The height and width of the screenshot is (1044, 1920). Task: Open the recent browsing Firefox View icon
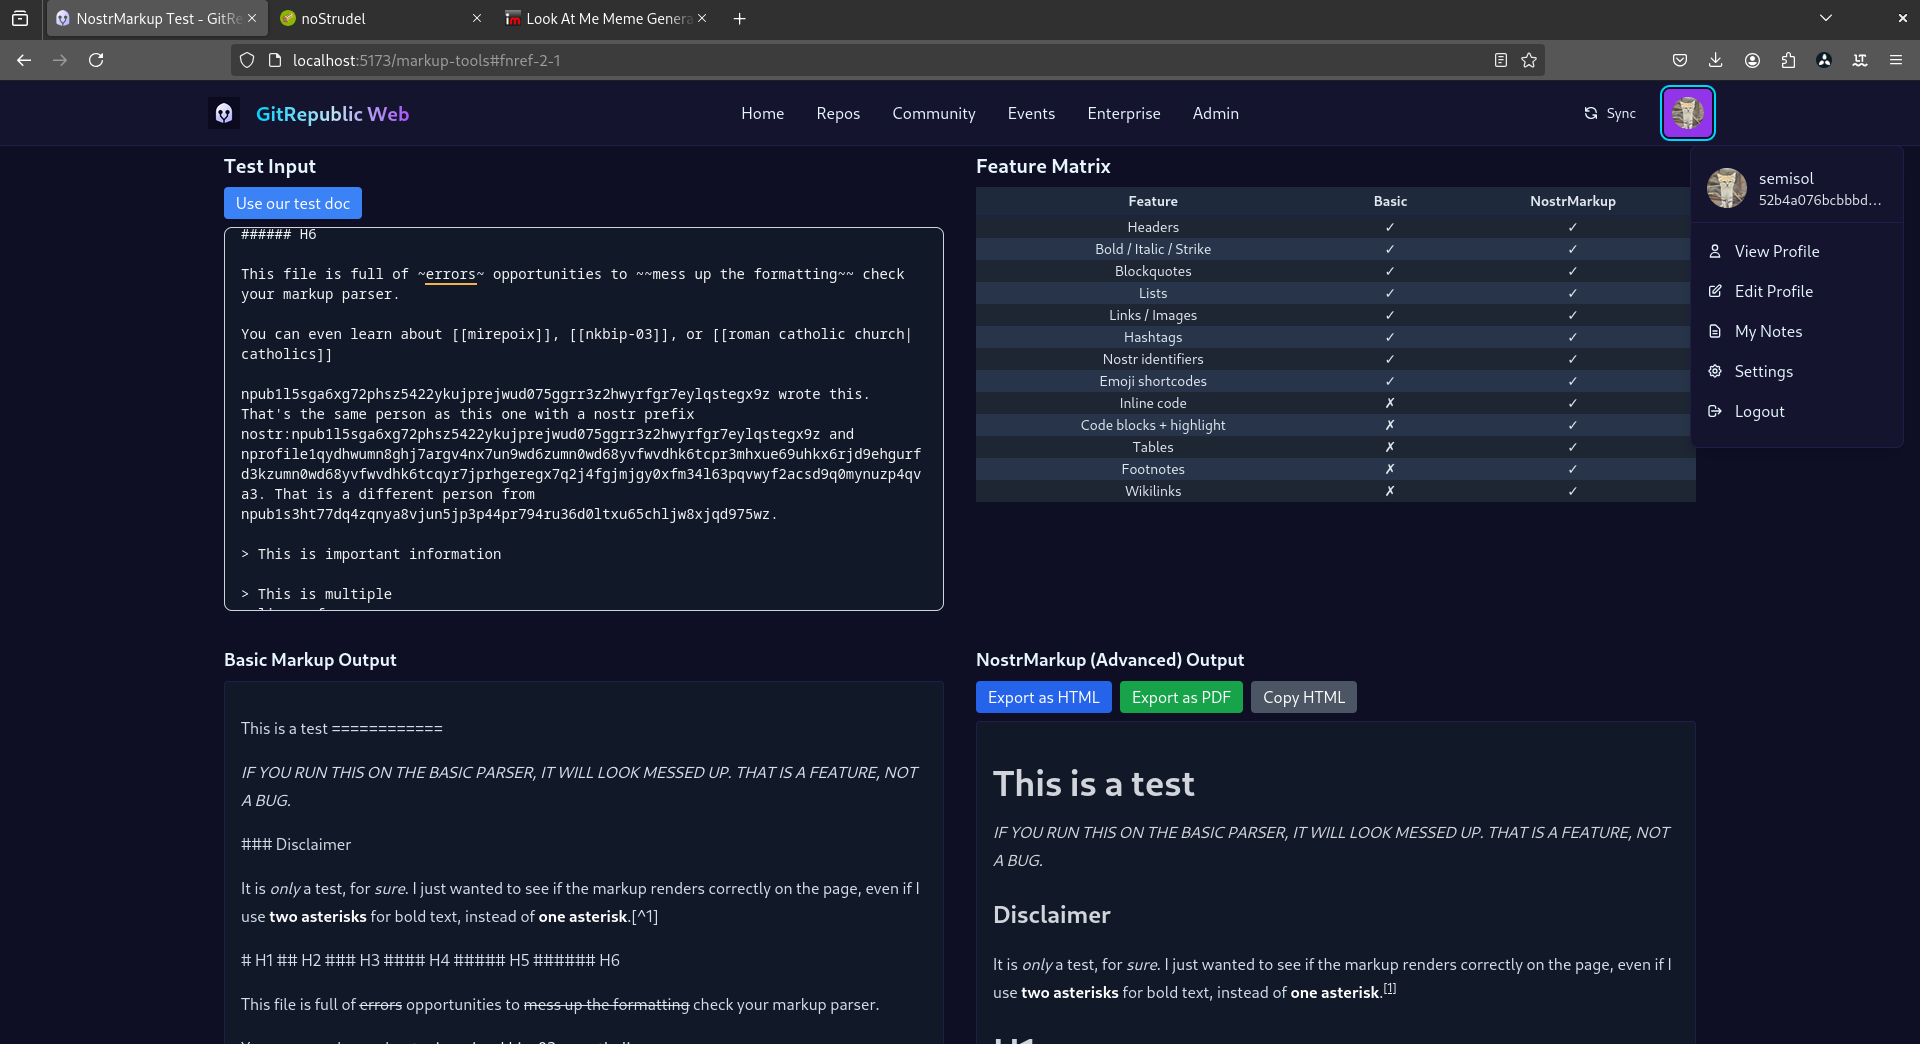click(20, 18)
